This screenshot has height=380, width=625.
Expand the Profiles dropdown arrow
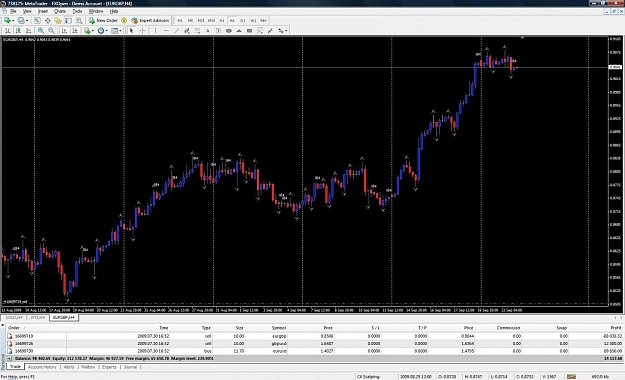[x=27, y=21]
